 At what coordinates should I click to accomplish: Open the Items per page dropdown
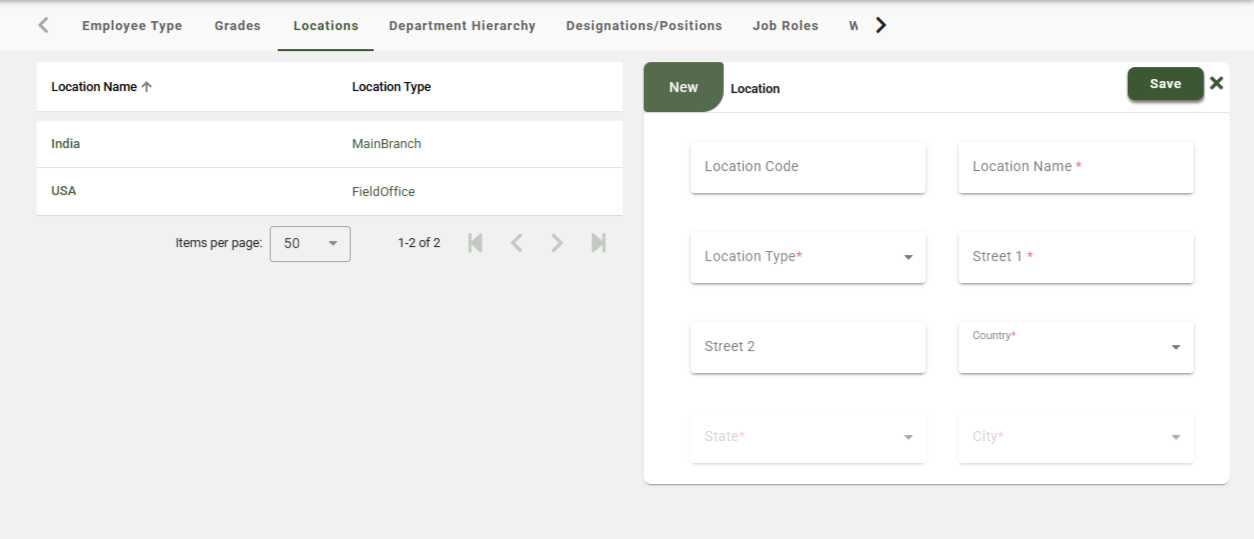click(x=310, y=243)
